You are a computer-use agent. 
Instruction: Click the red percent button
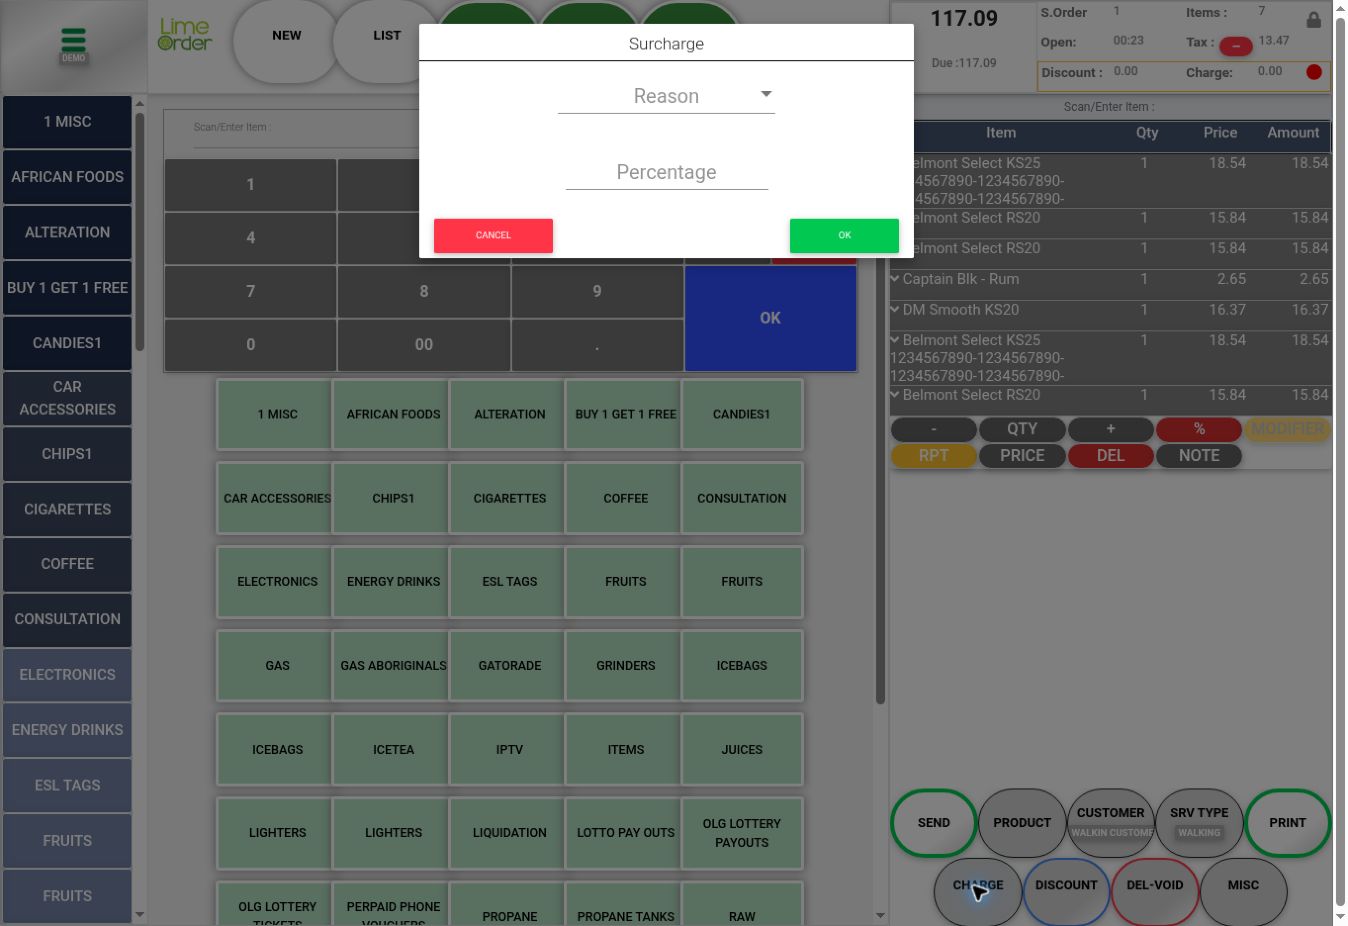[1199, 429]
